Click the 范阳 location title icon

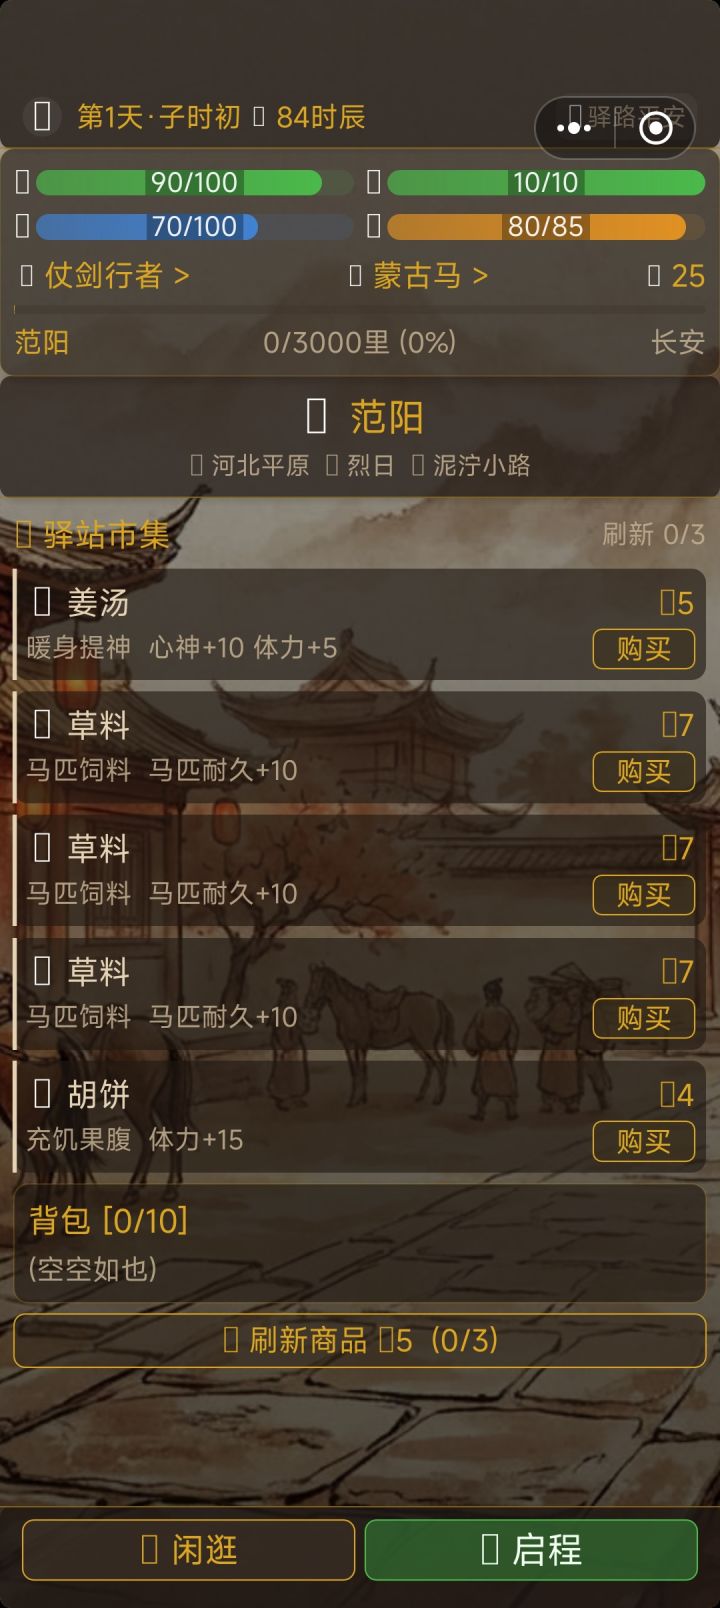(x=316, y=416)
